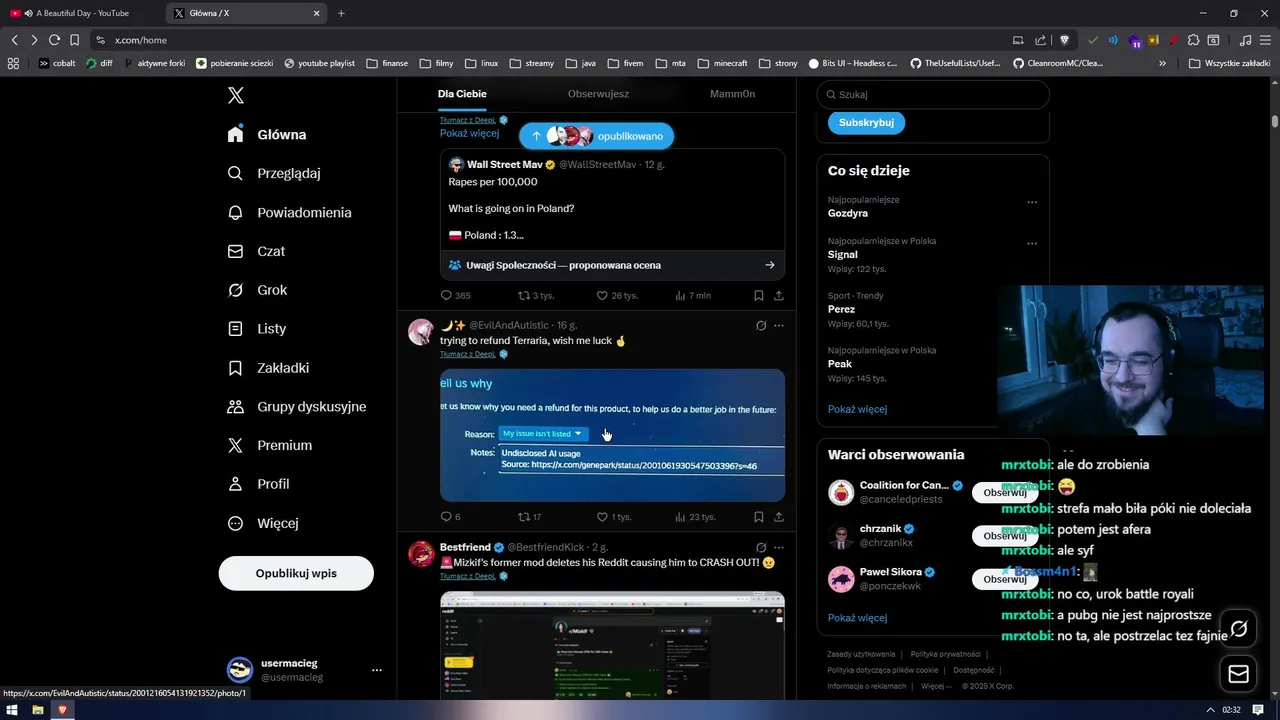
Task: Click the X logo in sidebar
Action: click(236, 95)
